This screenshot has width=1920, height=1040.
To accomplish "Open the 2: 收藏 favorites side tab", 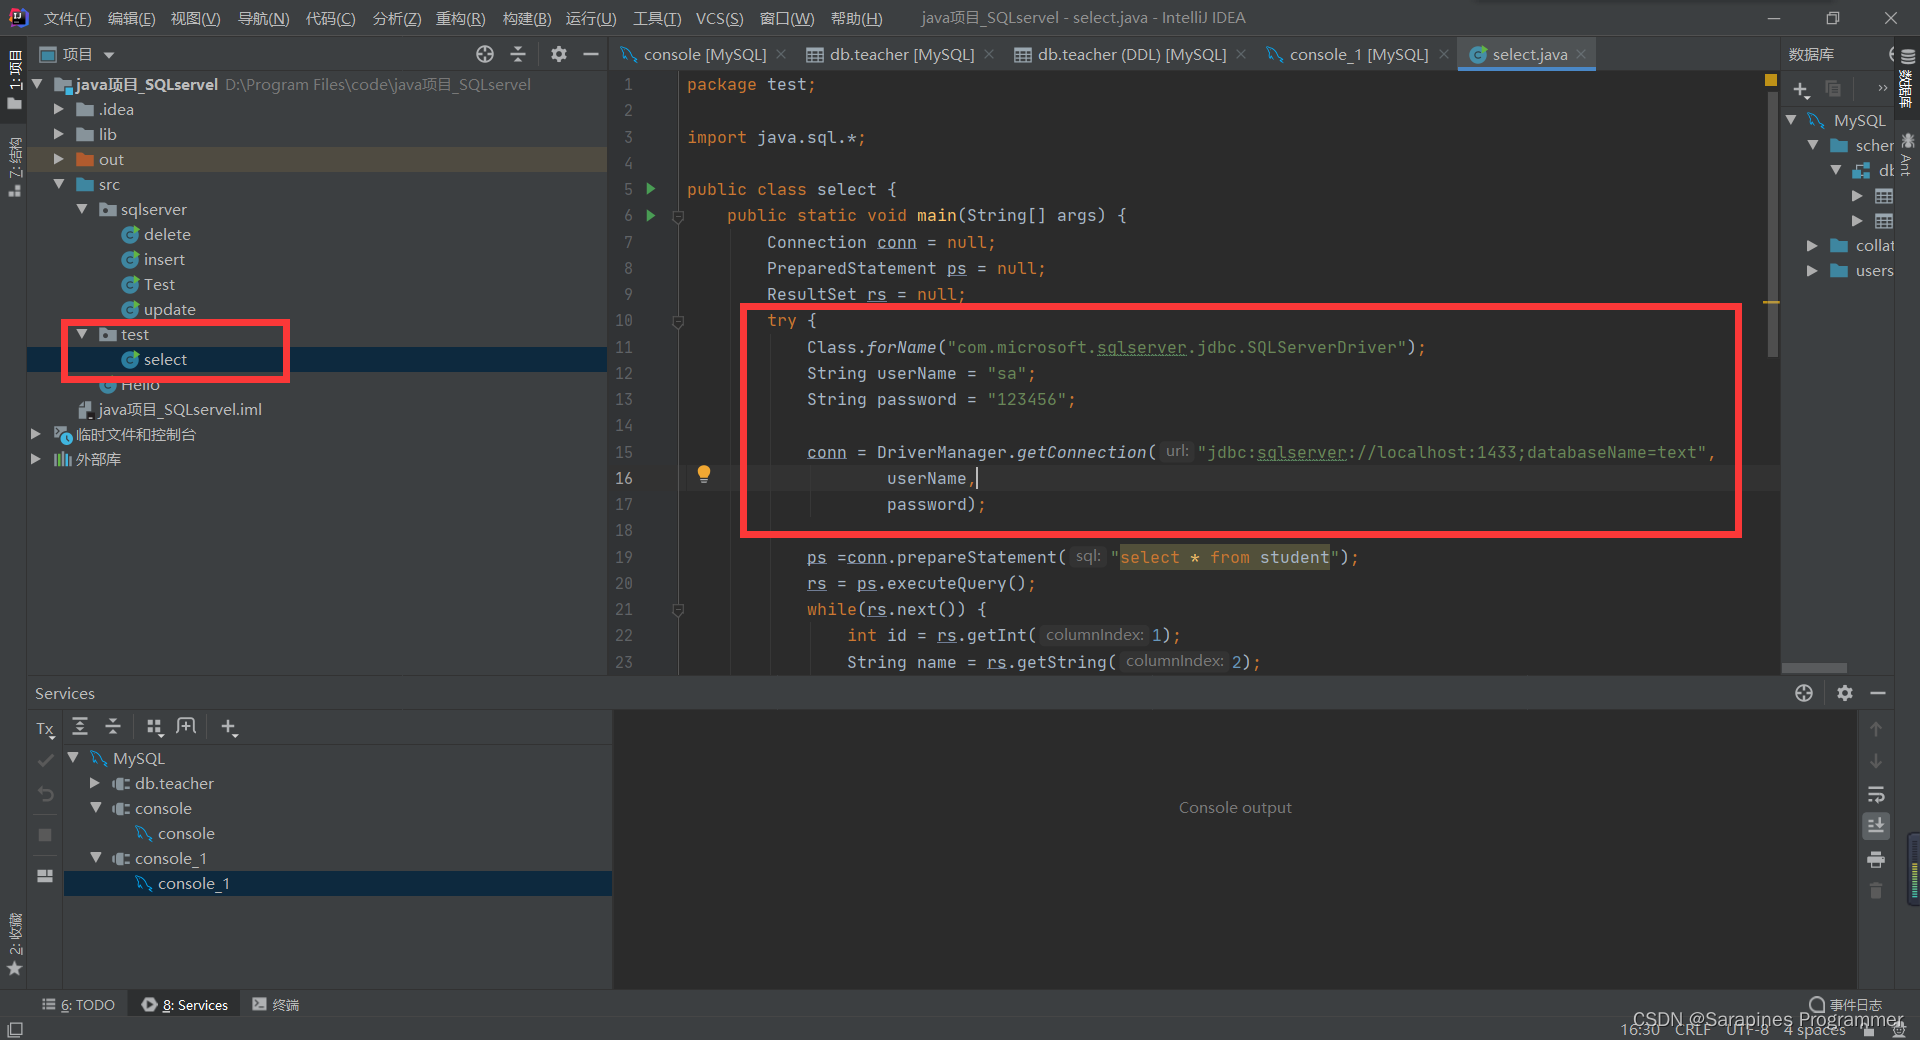I will pos(14,944).
